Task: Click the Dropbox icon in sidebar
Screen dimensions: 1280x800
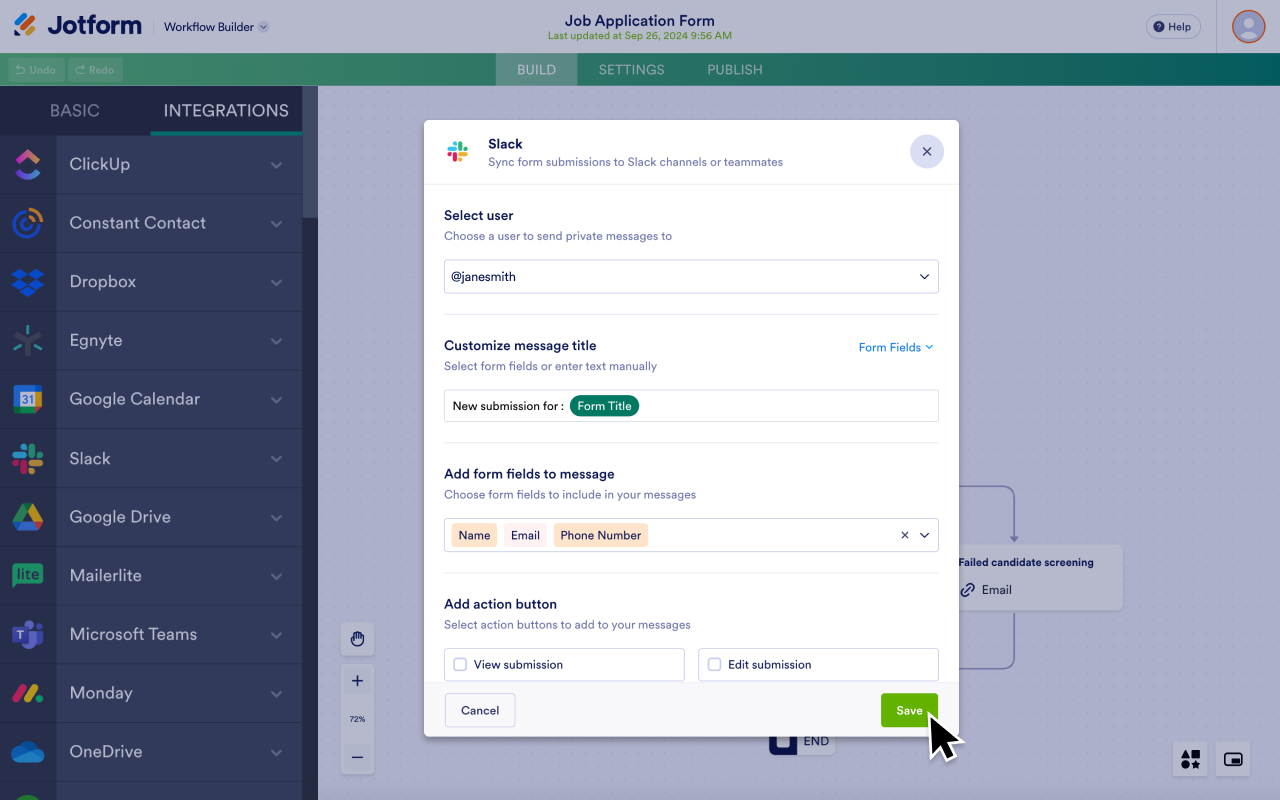Action: click(28, 282)
